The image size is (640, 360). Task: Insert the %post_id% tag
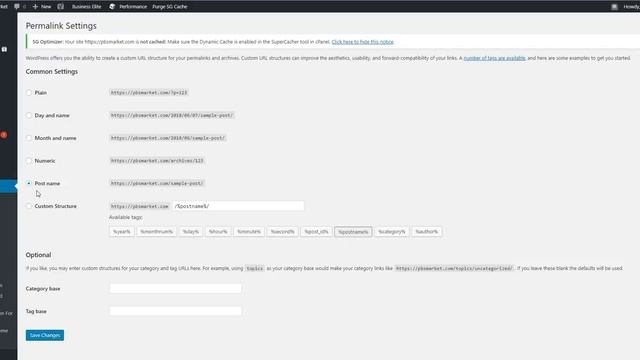coord(316,231)
